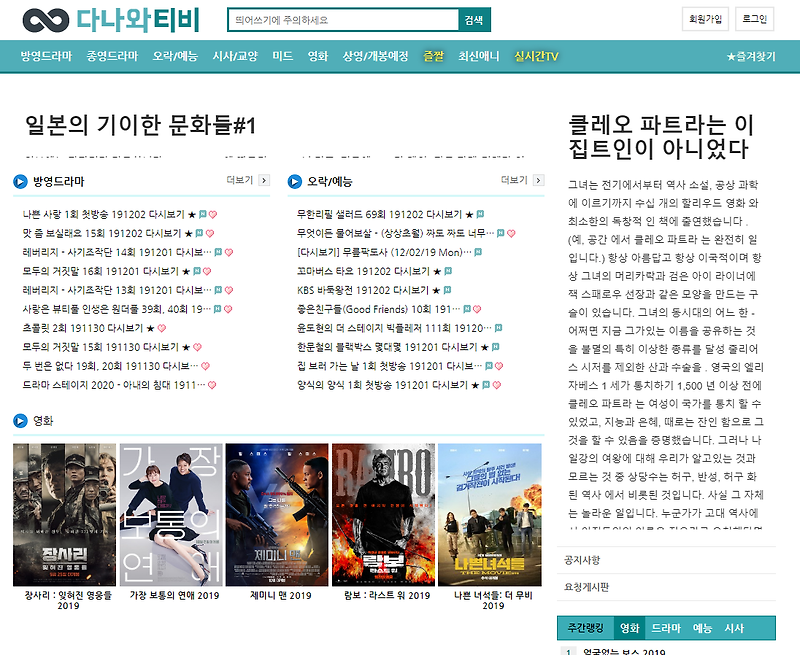Open 나쁜 사랑 1회 첫방송 191202 다시보기
The height and width of the screenshot is (655, 800).
(104, 214)
